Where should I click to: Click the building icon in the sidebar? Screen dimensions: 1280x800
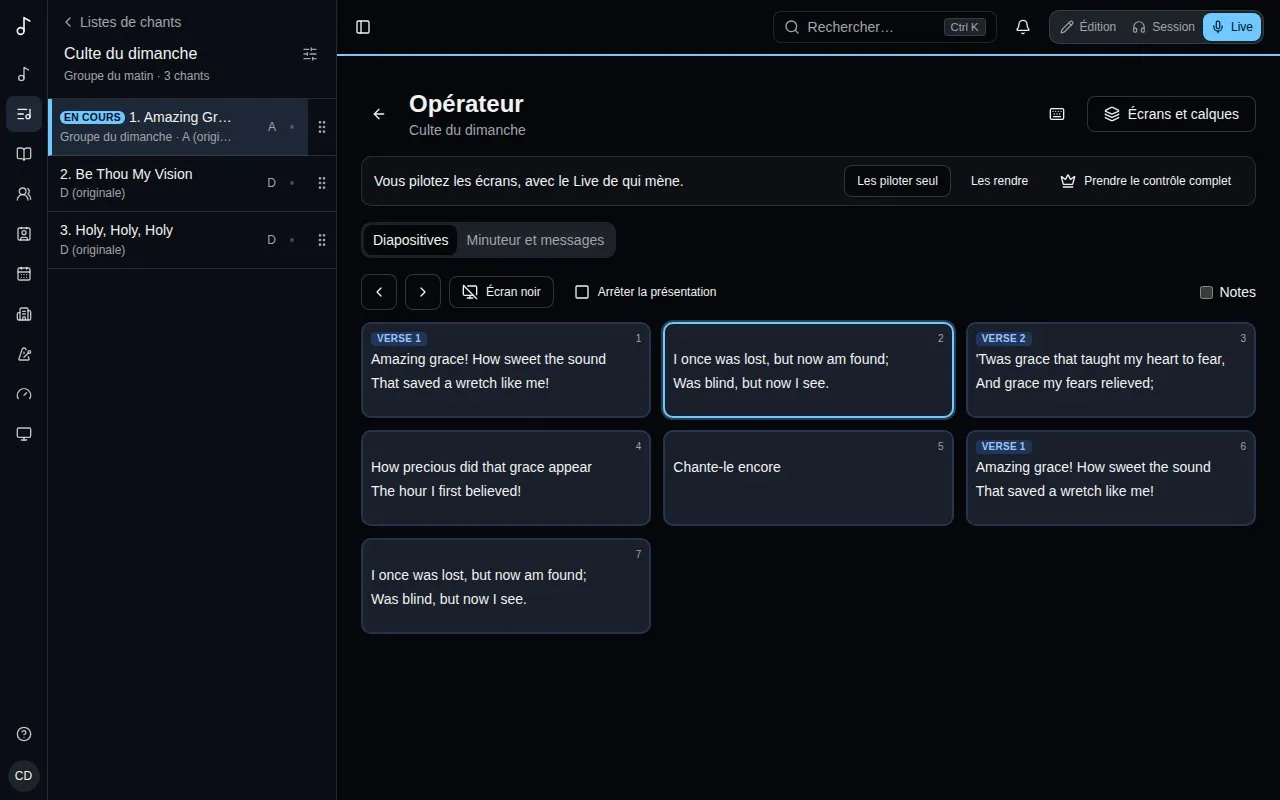(x=24, y=314)
